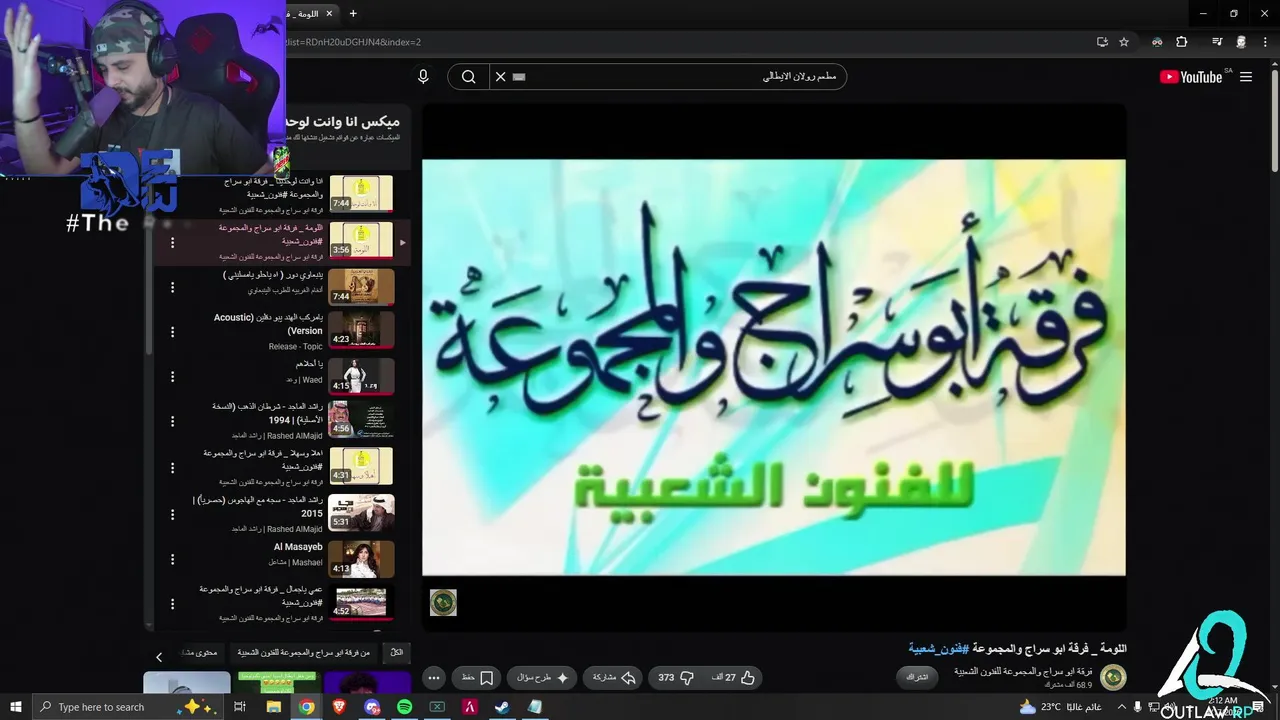Play راشد الماجد 4:56 thumbnail

(x=361, y=419)
